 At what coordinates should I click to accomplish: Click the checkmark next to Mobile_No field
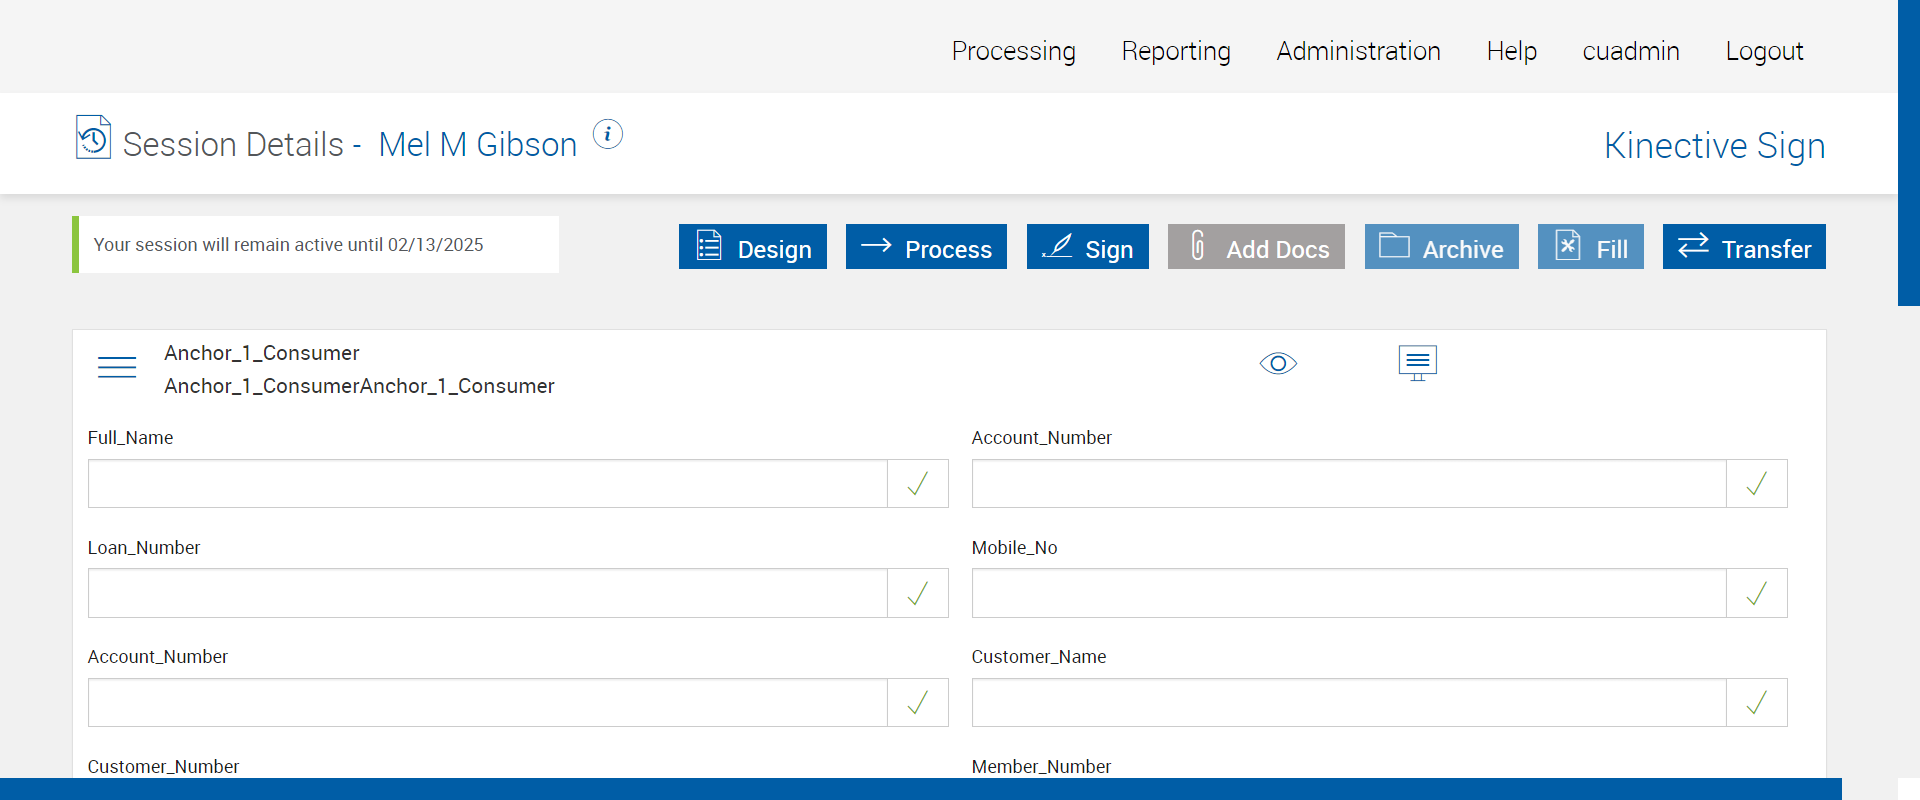1757,594
